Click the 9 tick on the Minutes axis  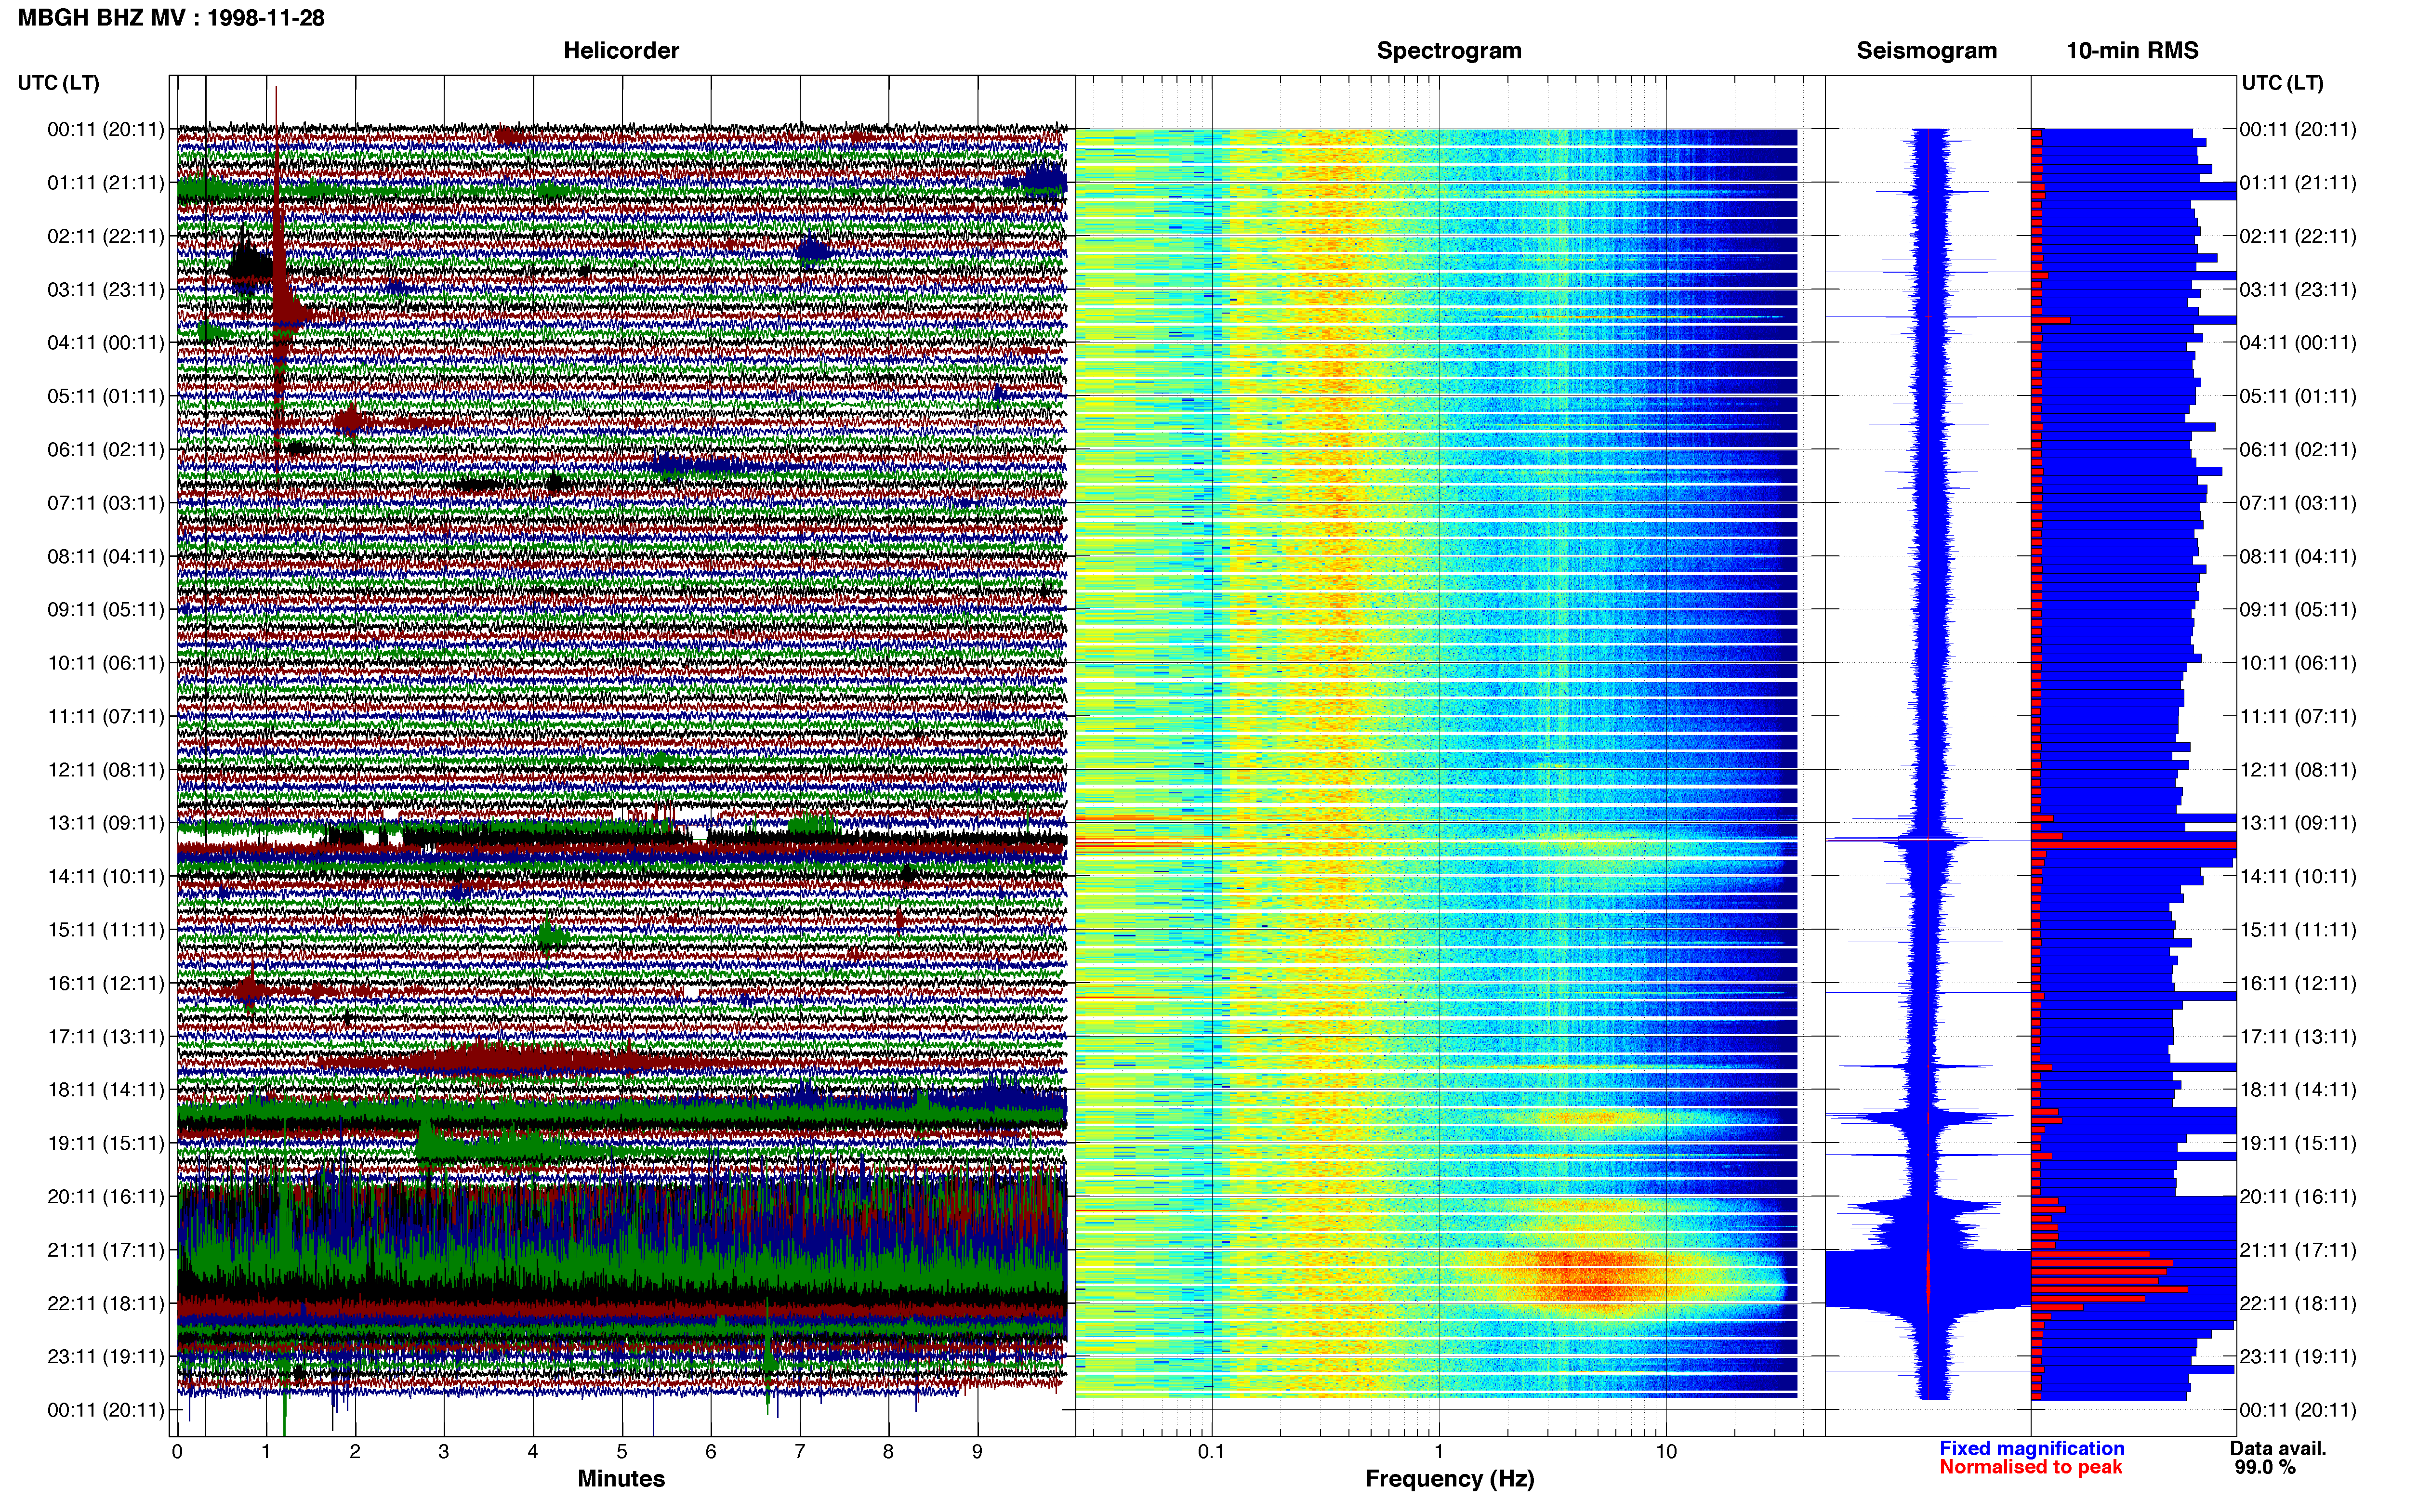[x=977, y=1451]
